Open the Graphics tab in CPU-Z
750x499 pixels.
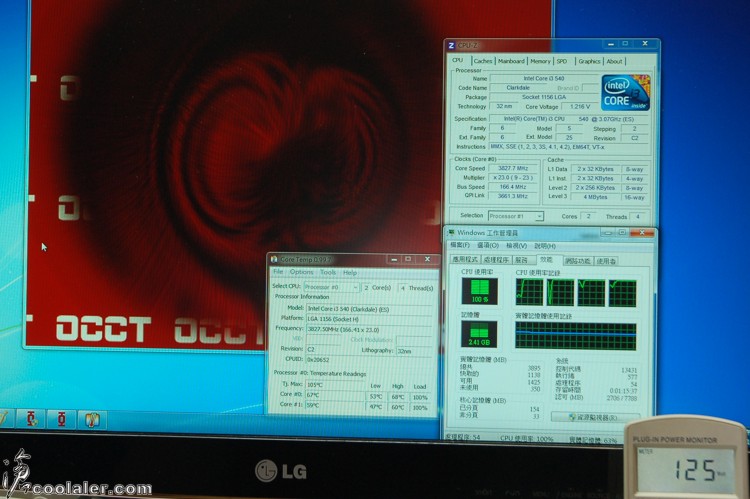pyautogui.click(x=589, y=61)
